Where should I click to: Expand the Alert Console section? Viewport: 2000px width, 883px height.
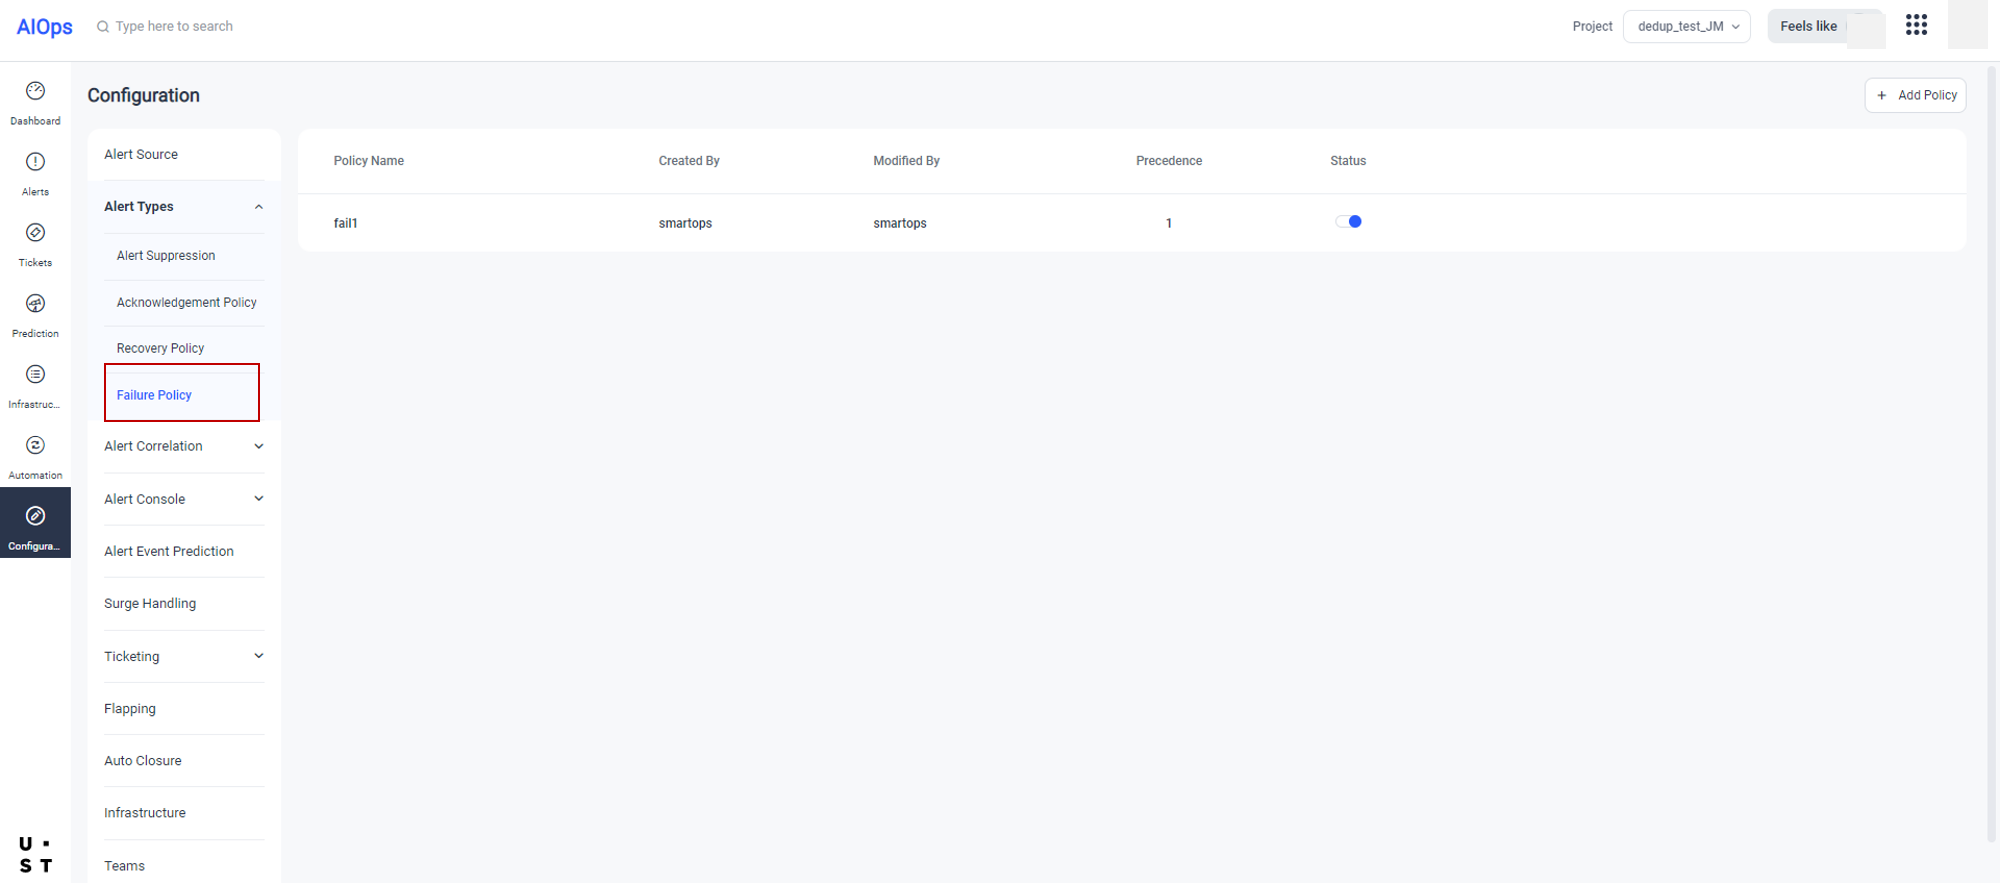(258, 499)
